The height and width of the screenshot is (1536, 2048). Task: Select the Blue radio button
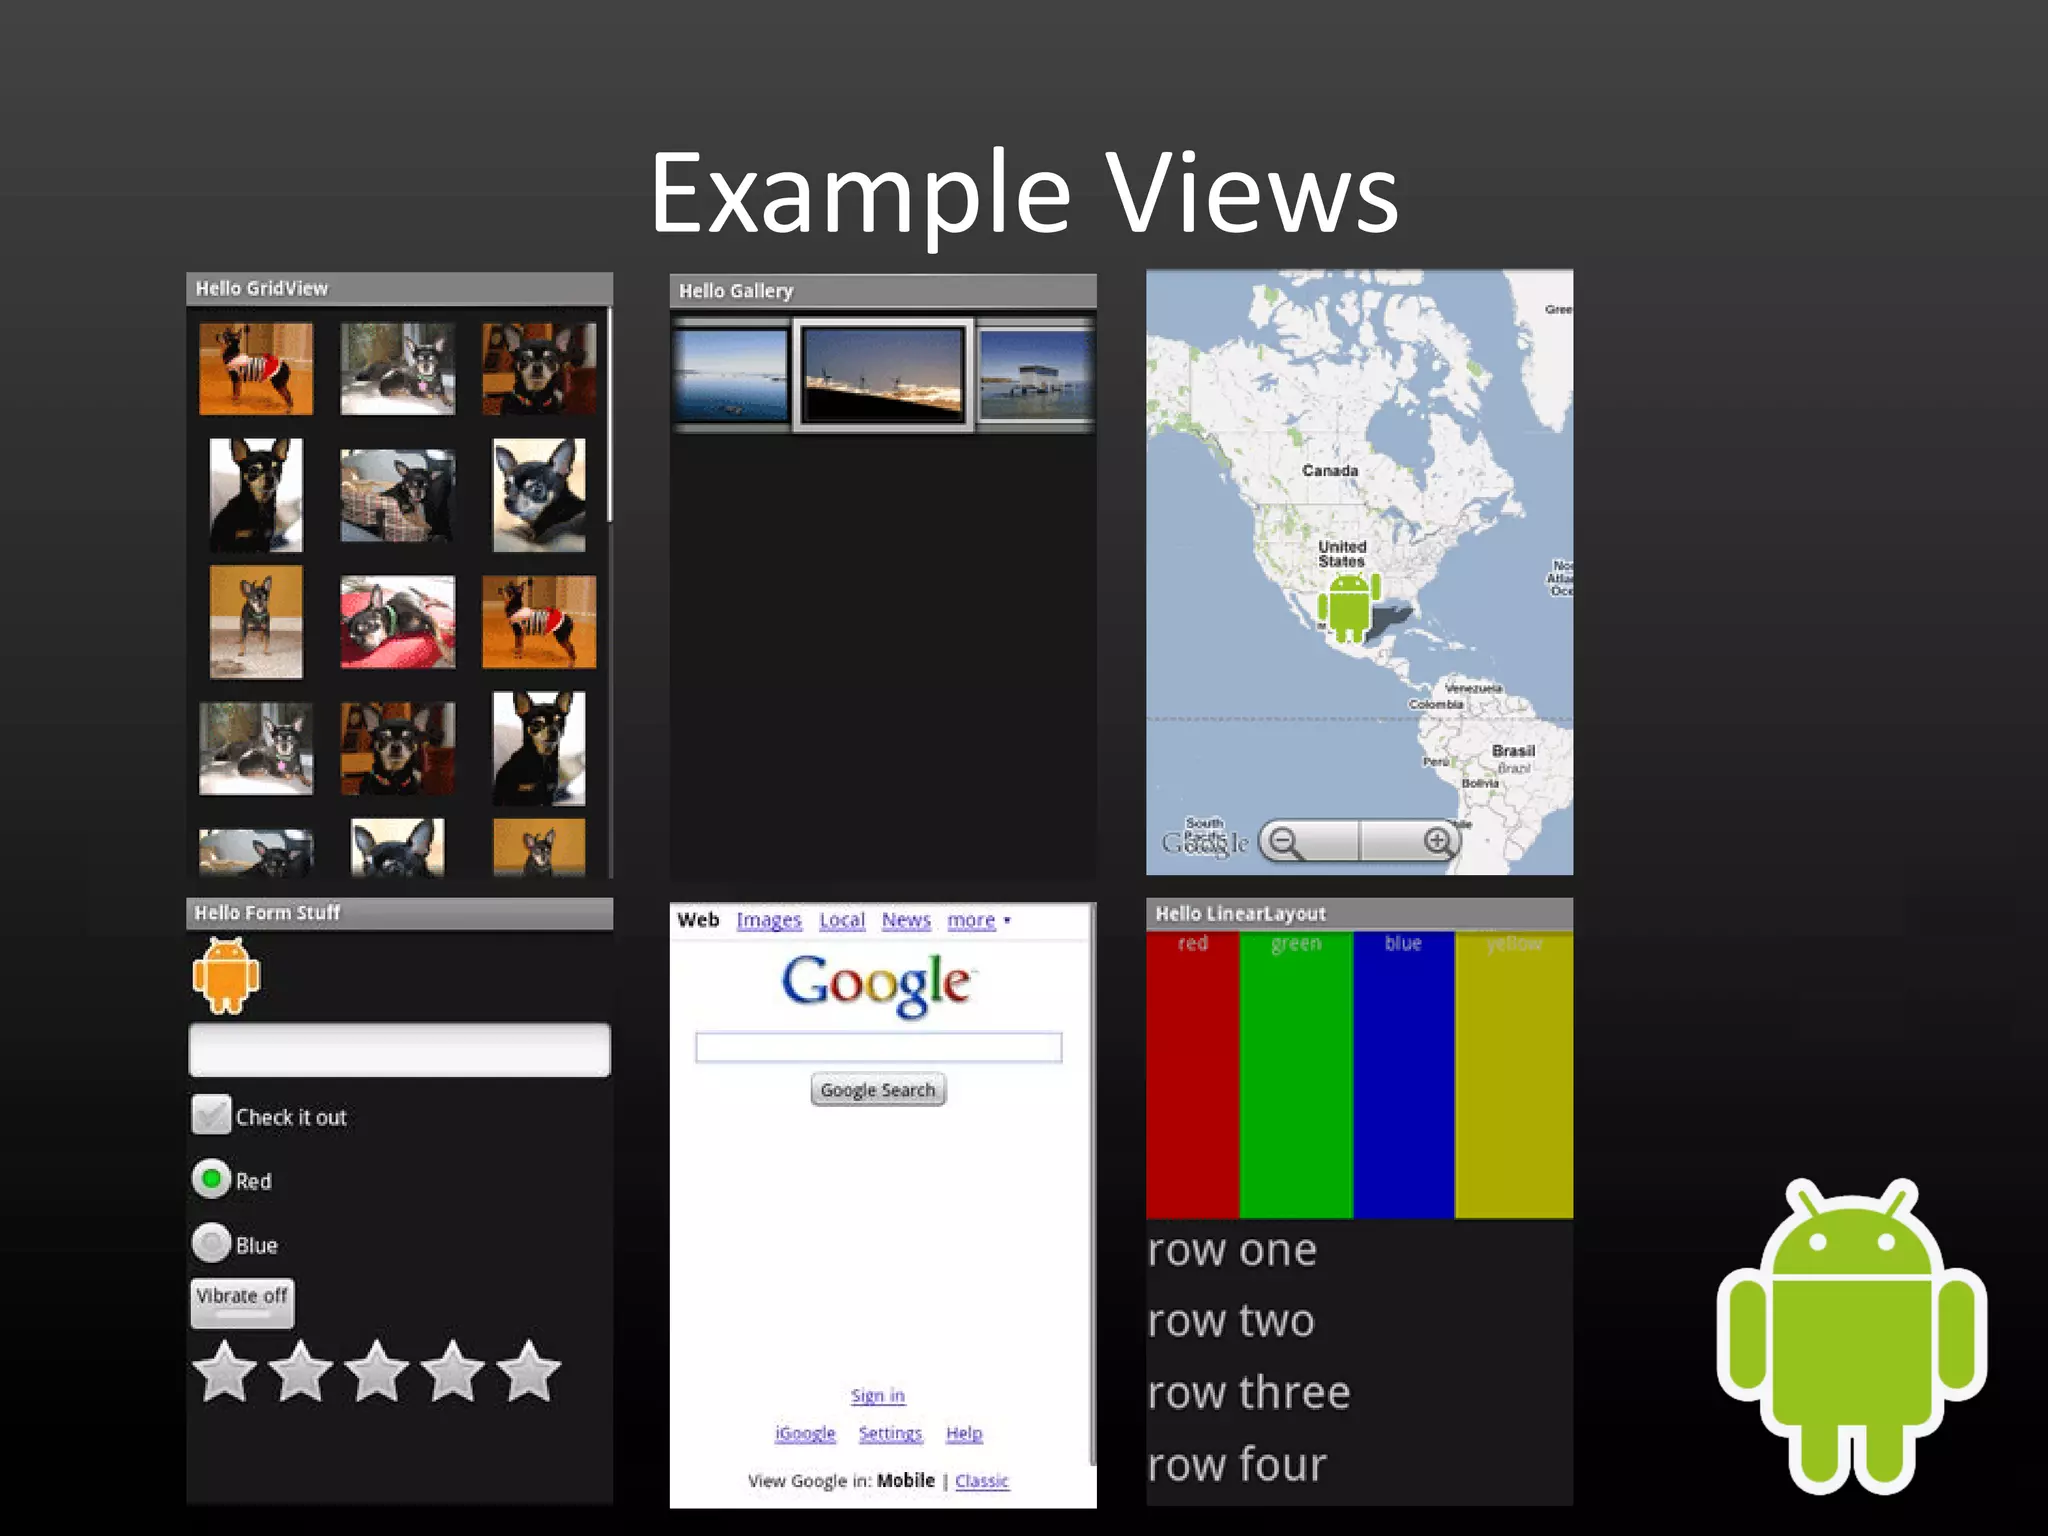pyautogui.click(x=211, y=1243)
